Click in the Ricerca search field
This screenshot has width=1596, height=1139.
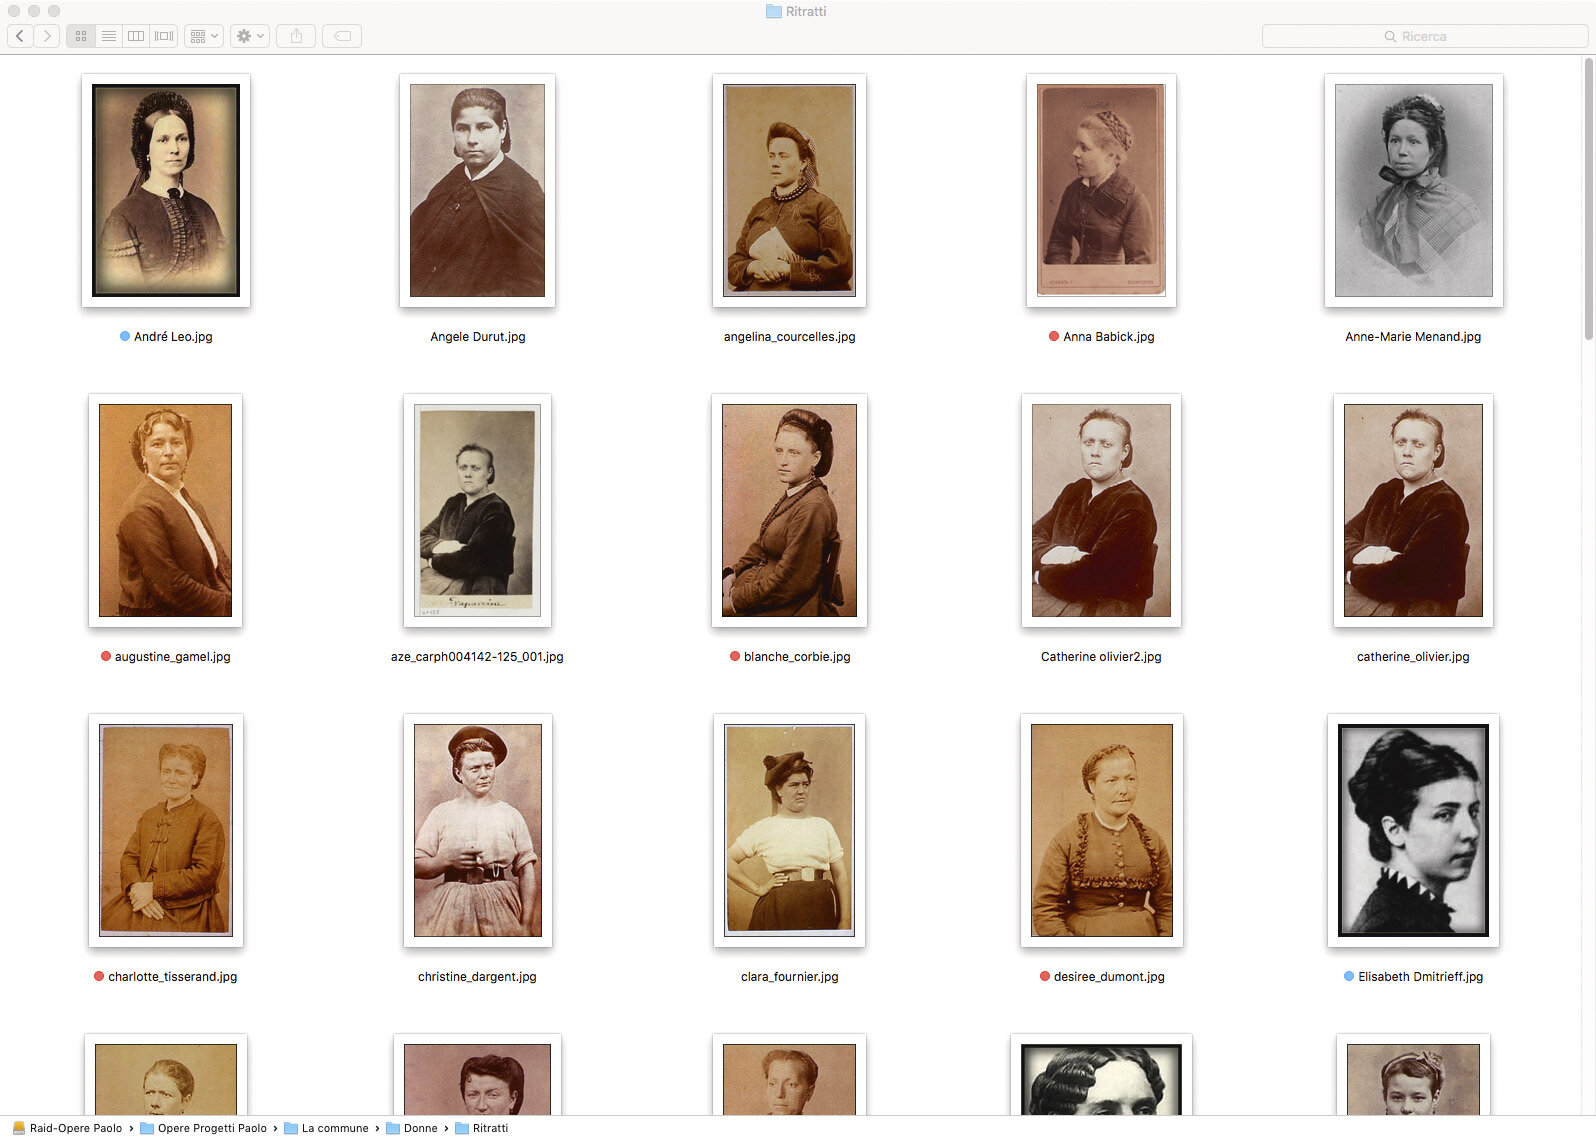pos(1424,36)
